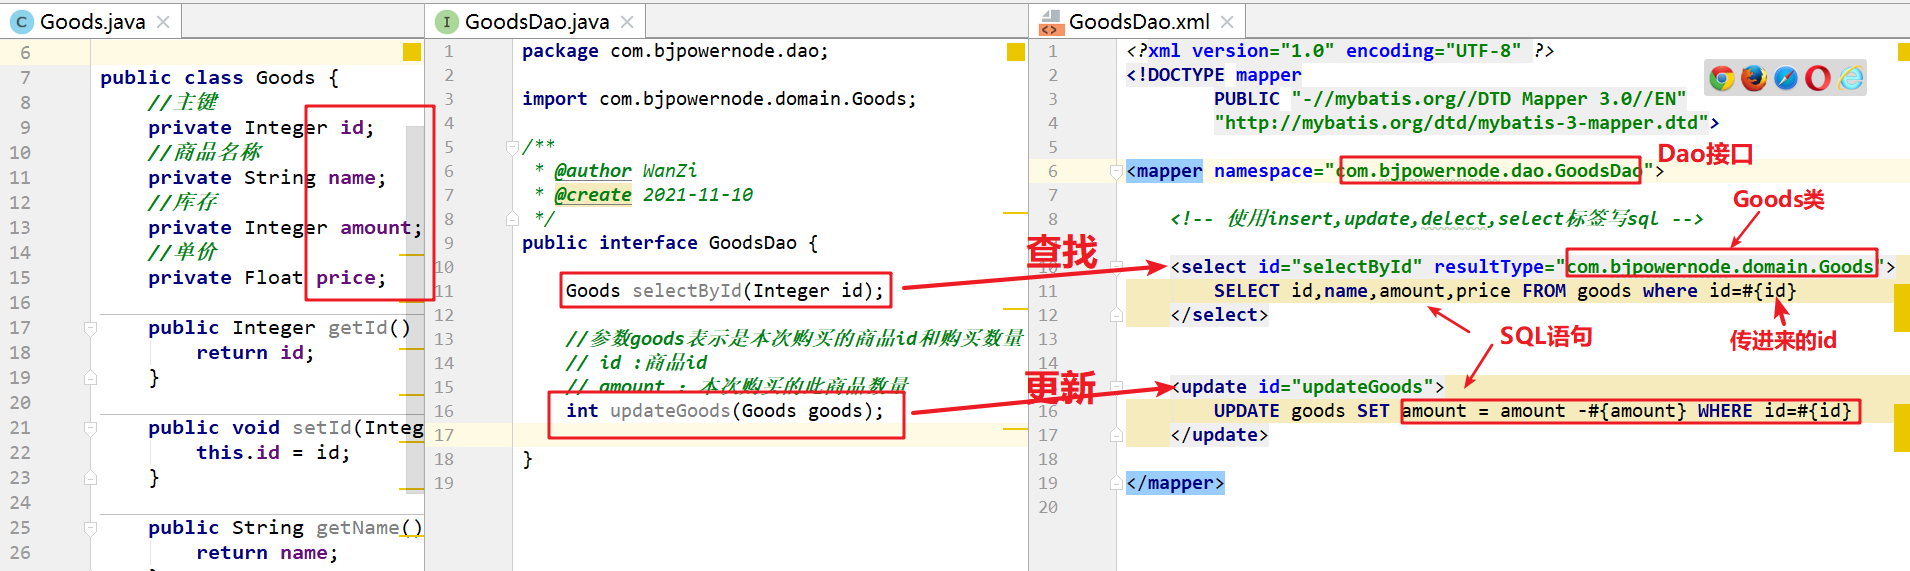Collapse the mapper element in GoodsDao.xml

[1116, 171]
